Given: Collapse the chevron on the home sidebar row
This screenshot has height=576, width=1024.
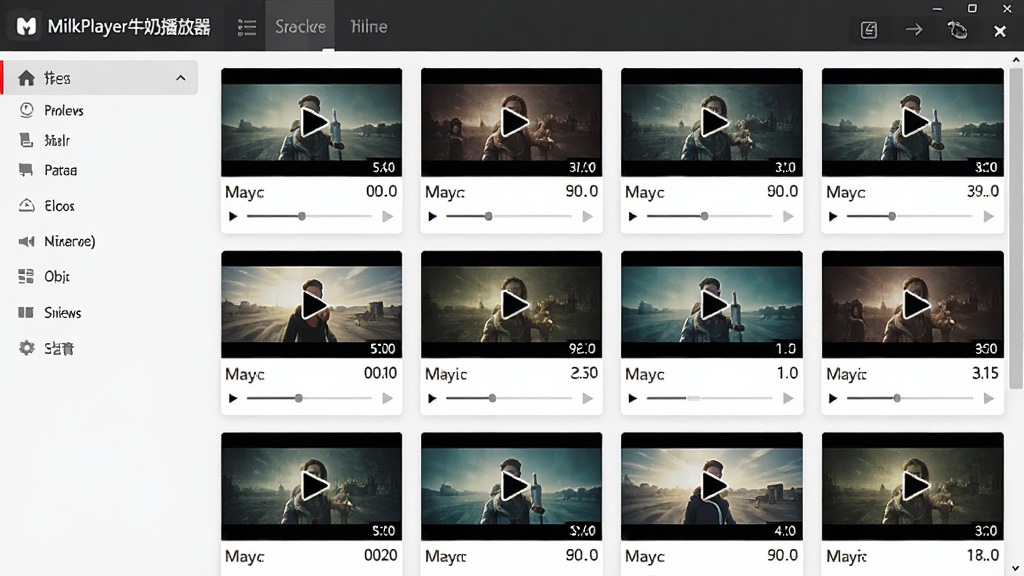Looking at the screenshot, I should [x=180, y=78].
